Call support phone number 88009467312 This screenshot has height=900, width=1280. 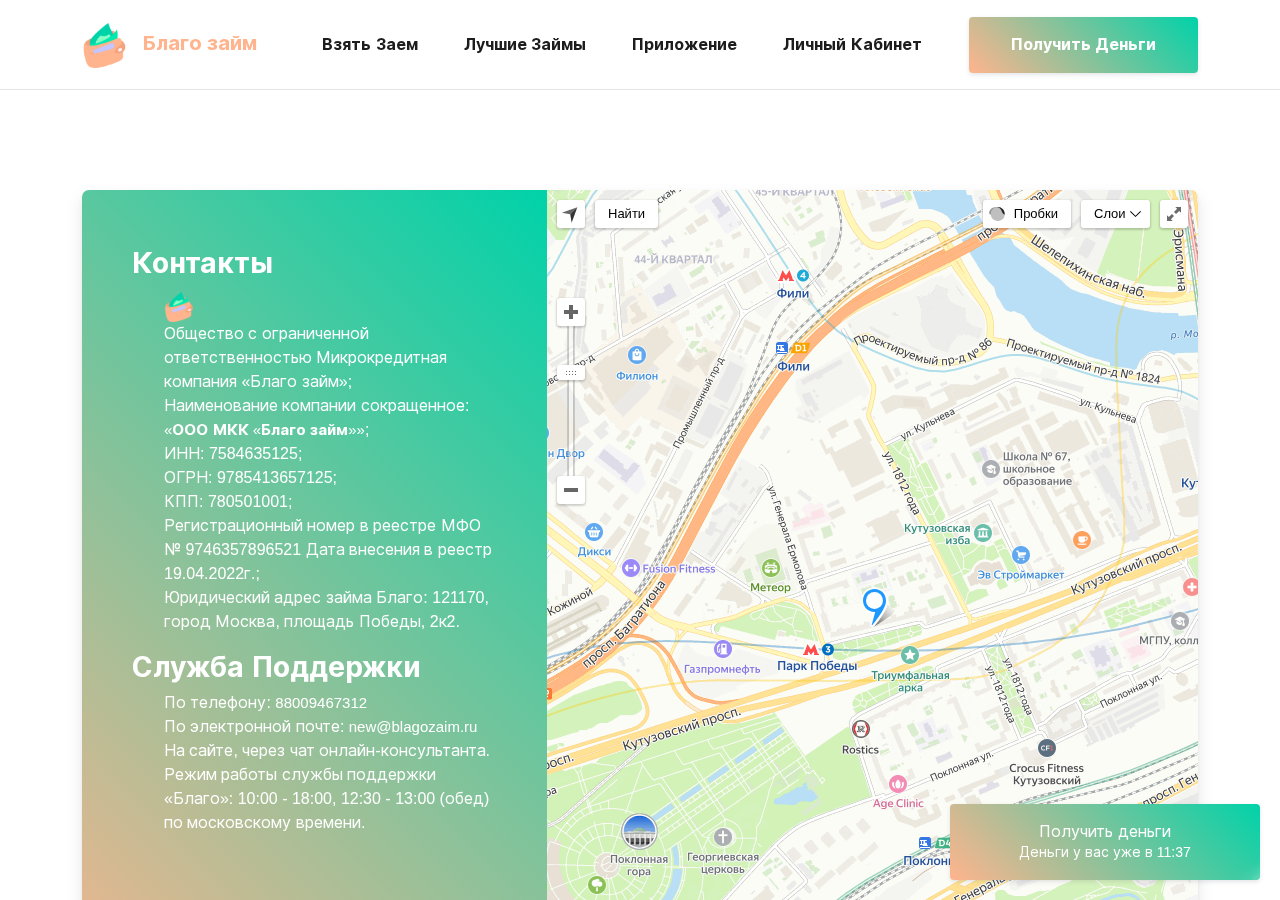(x=321, y=703)
